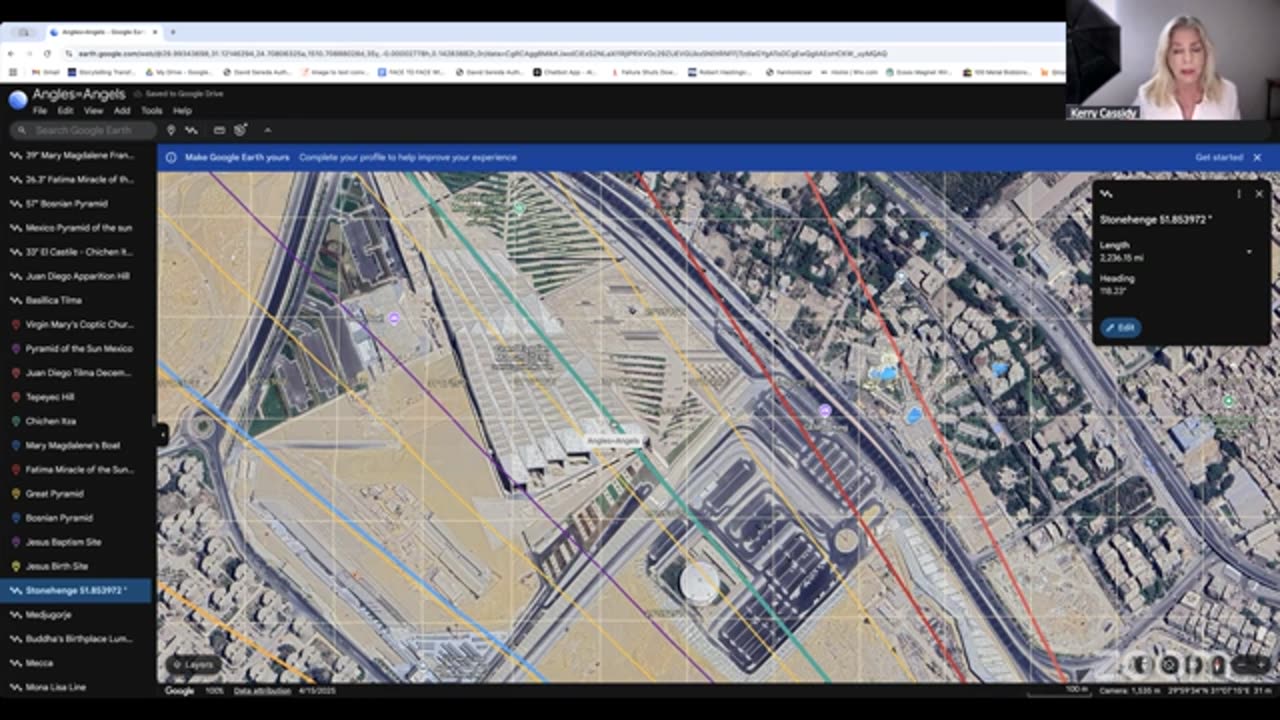The height and width of the screenshot is (720, 1280).
Task: Open the Help menu
Action: (182, 111)
